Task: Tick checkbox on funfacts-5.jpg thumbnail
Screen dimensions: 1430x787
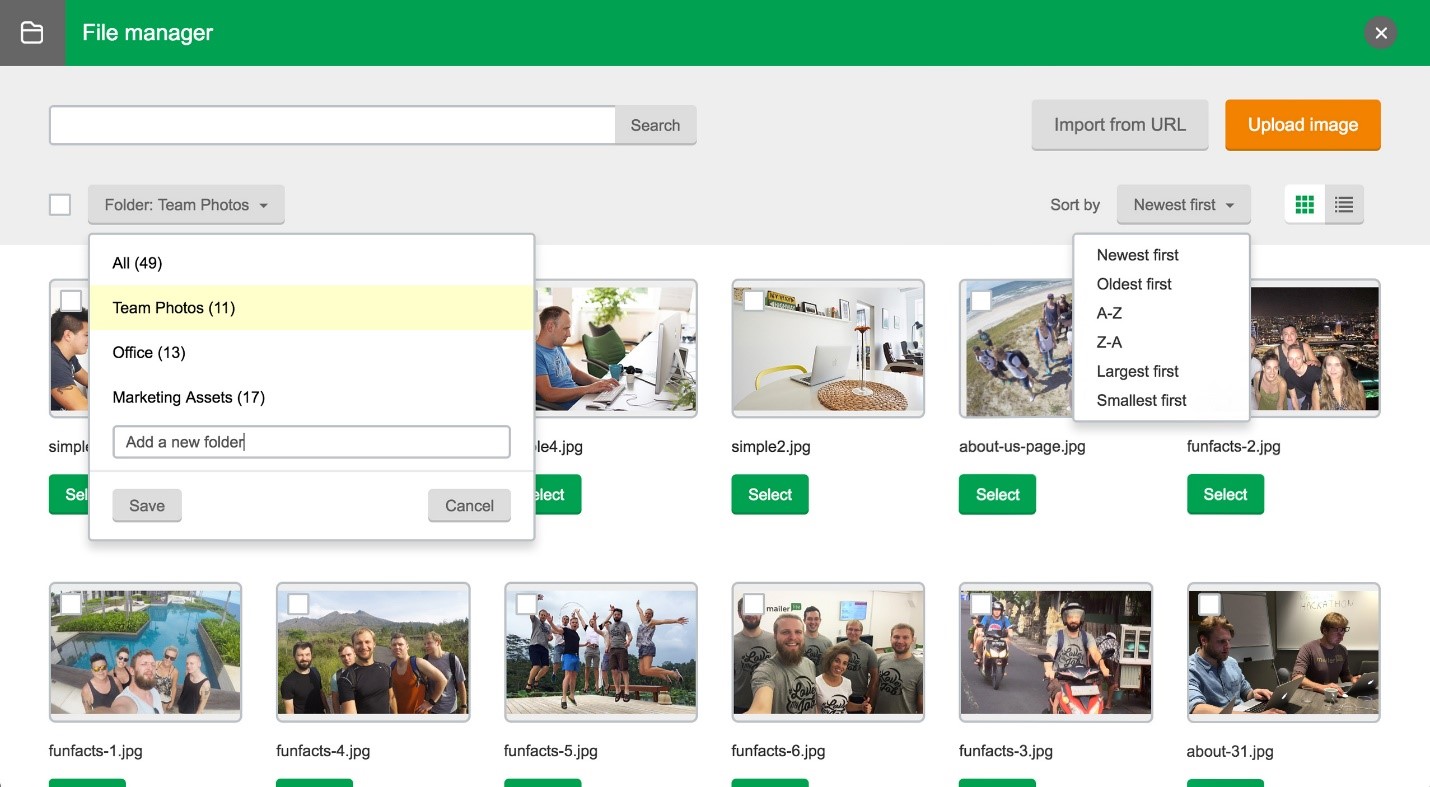Action: point(526,604)
